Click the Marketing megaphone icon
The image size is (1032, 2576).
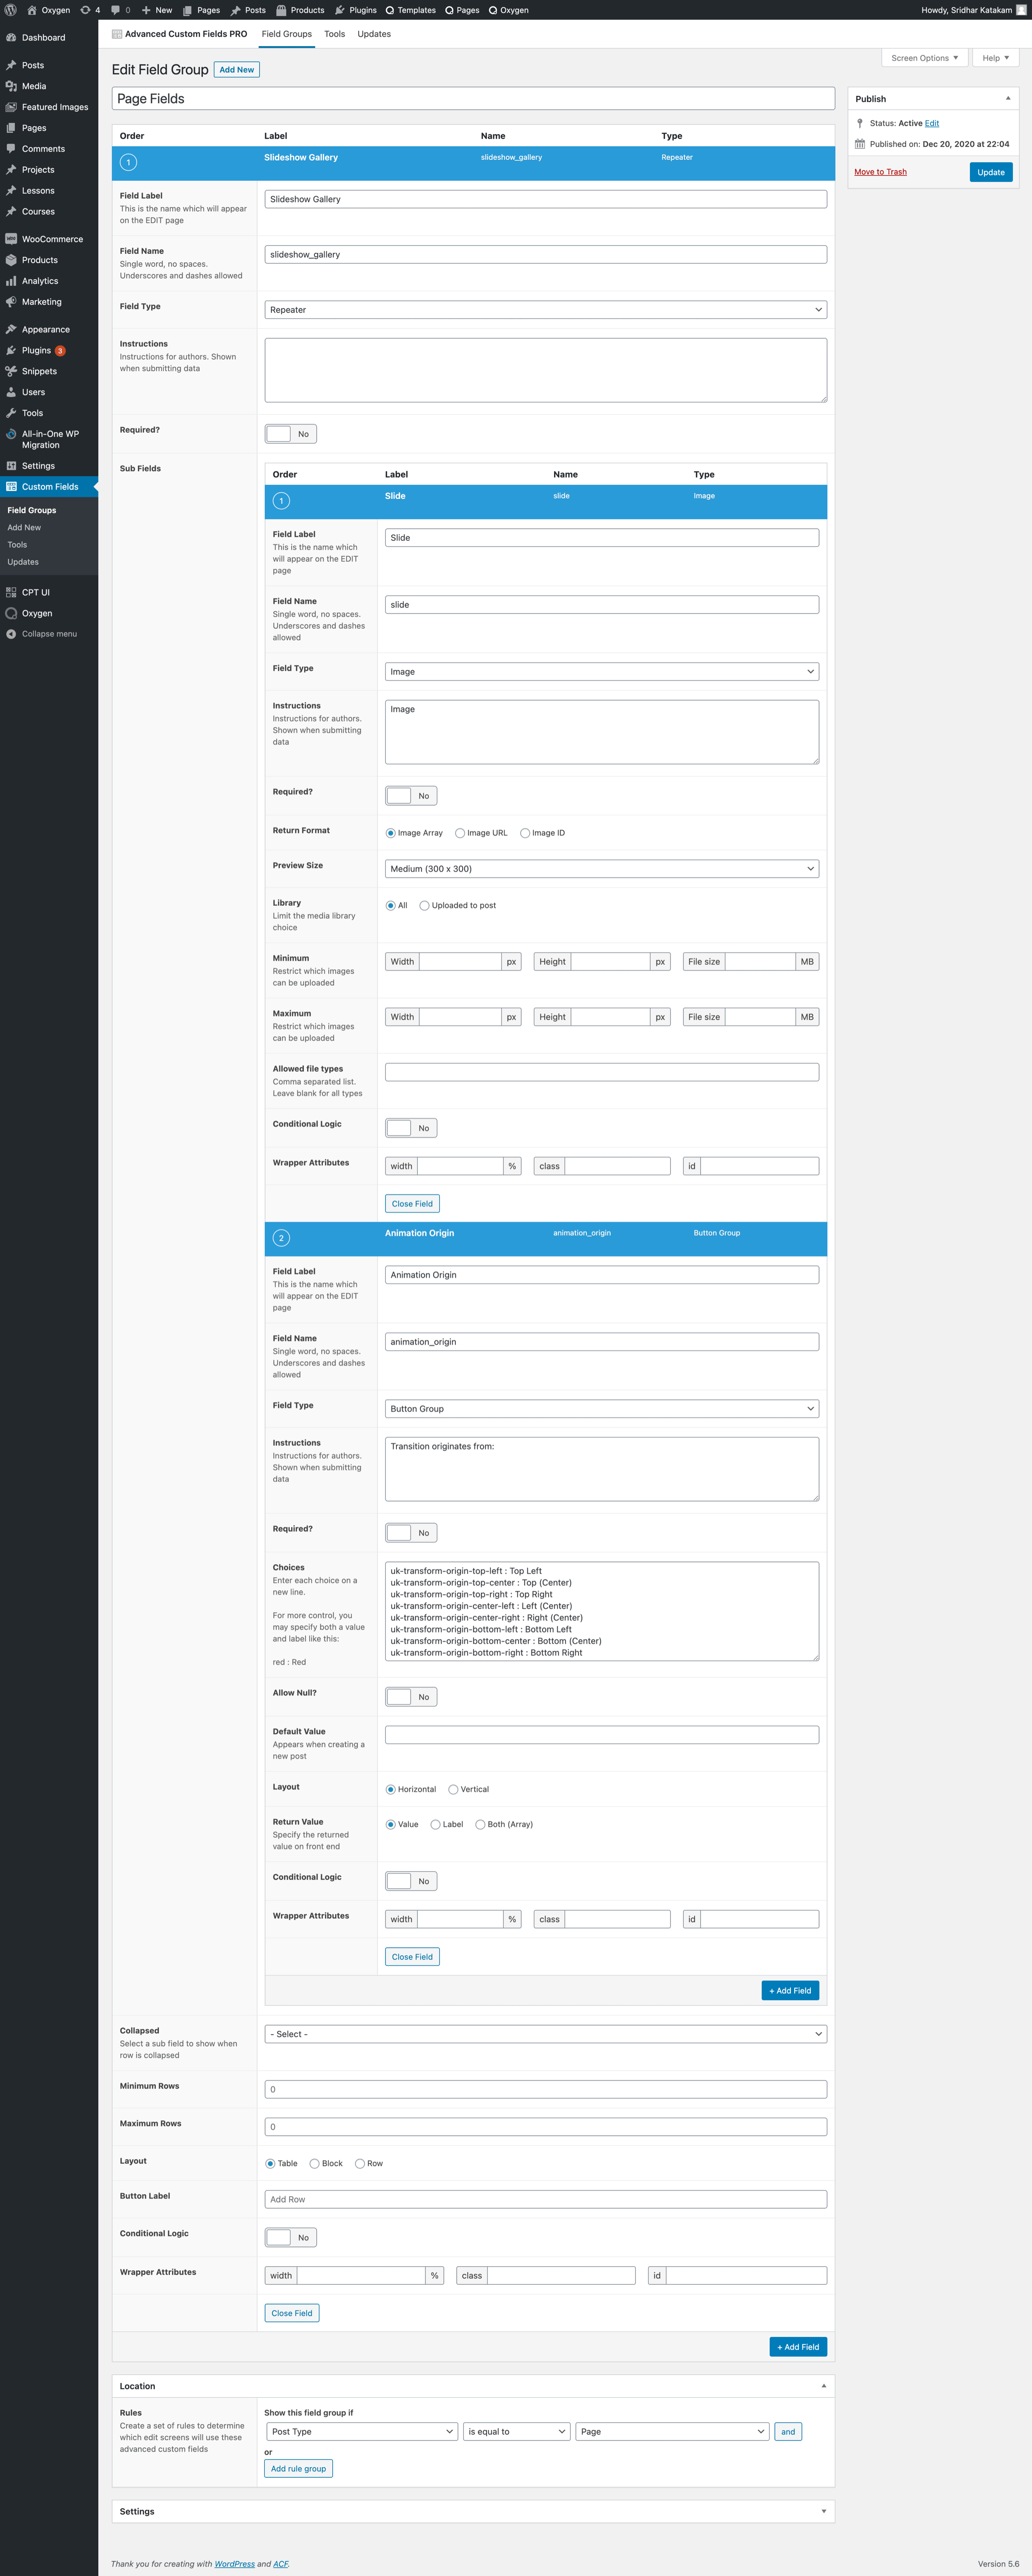pyautogui.click(x=11, y=302)
